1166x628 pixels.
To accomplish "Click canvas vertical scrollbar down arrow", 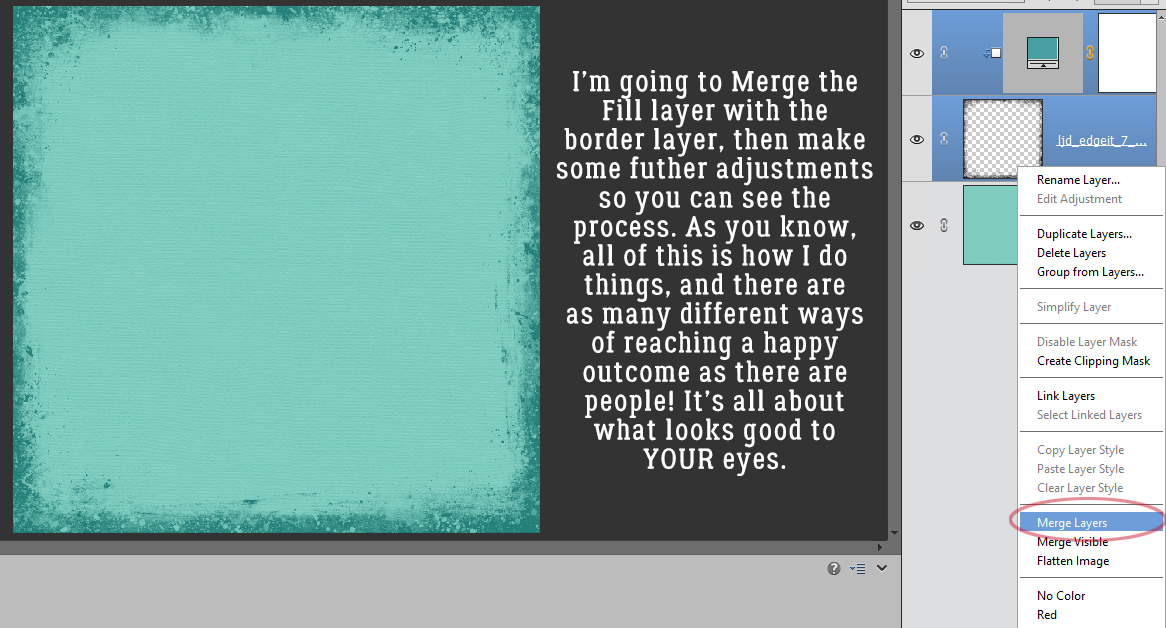I will click(895, 533).
